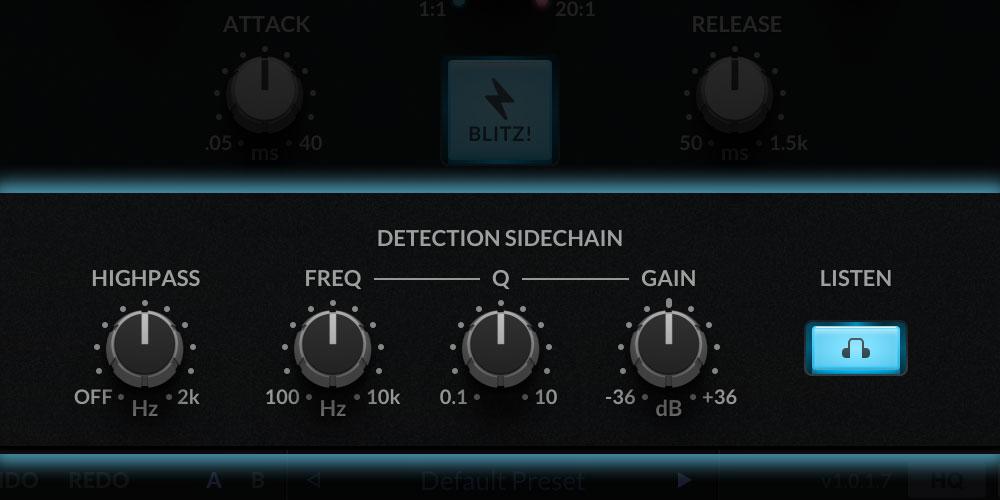This screenshot has width=1000, height=500.
Task: Click the HIGHPASS filter knob
Action: tap(145, 347)
